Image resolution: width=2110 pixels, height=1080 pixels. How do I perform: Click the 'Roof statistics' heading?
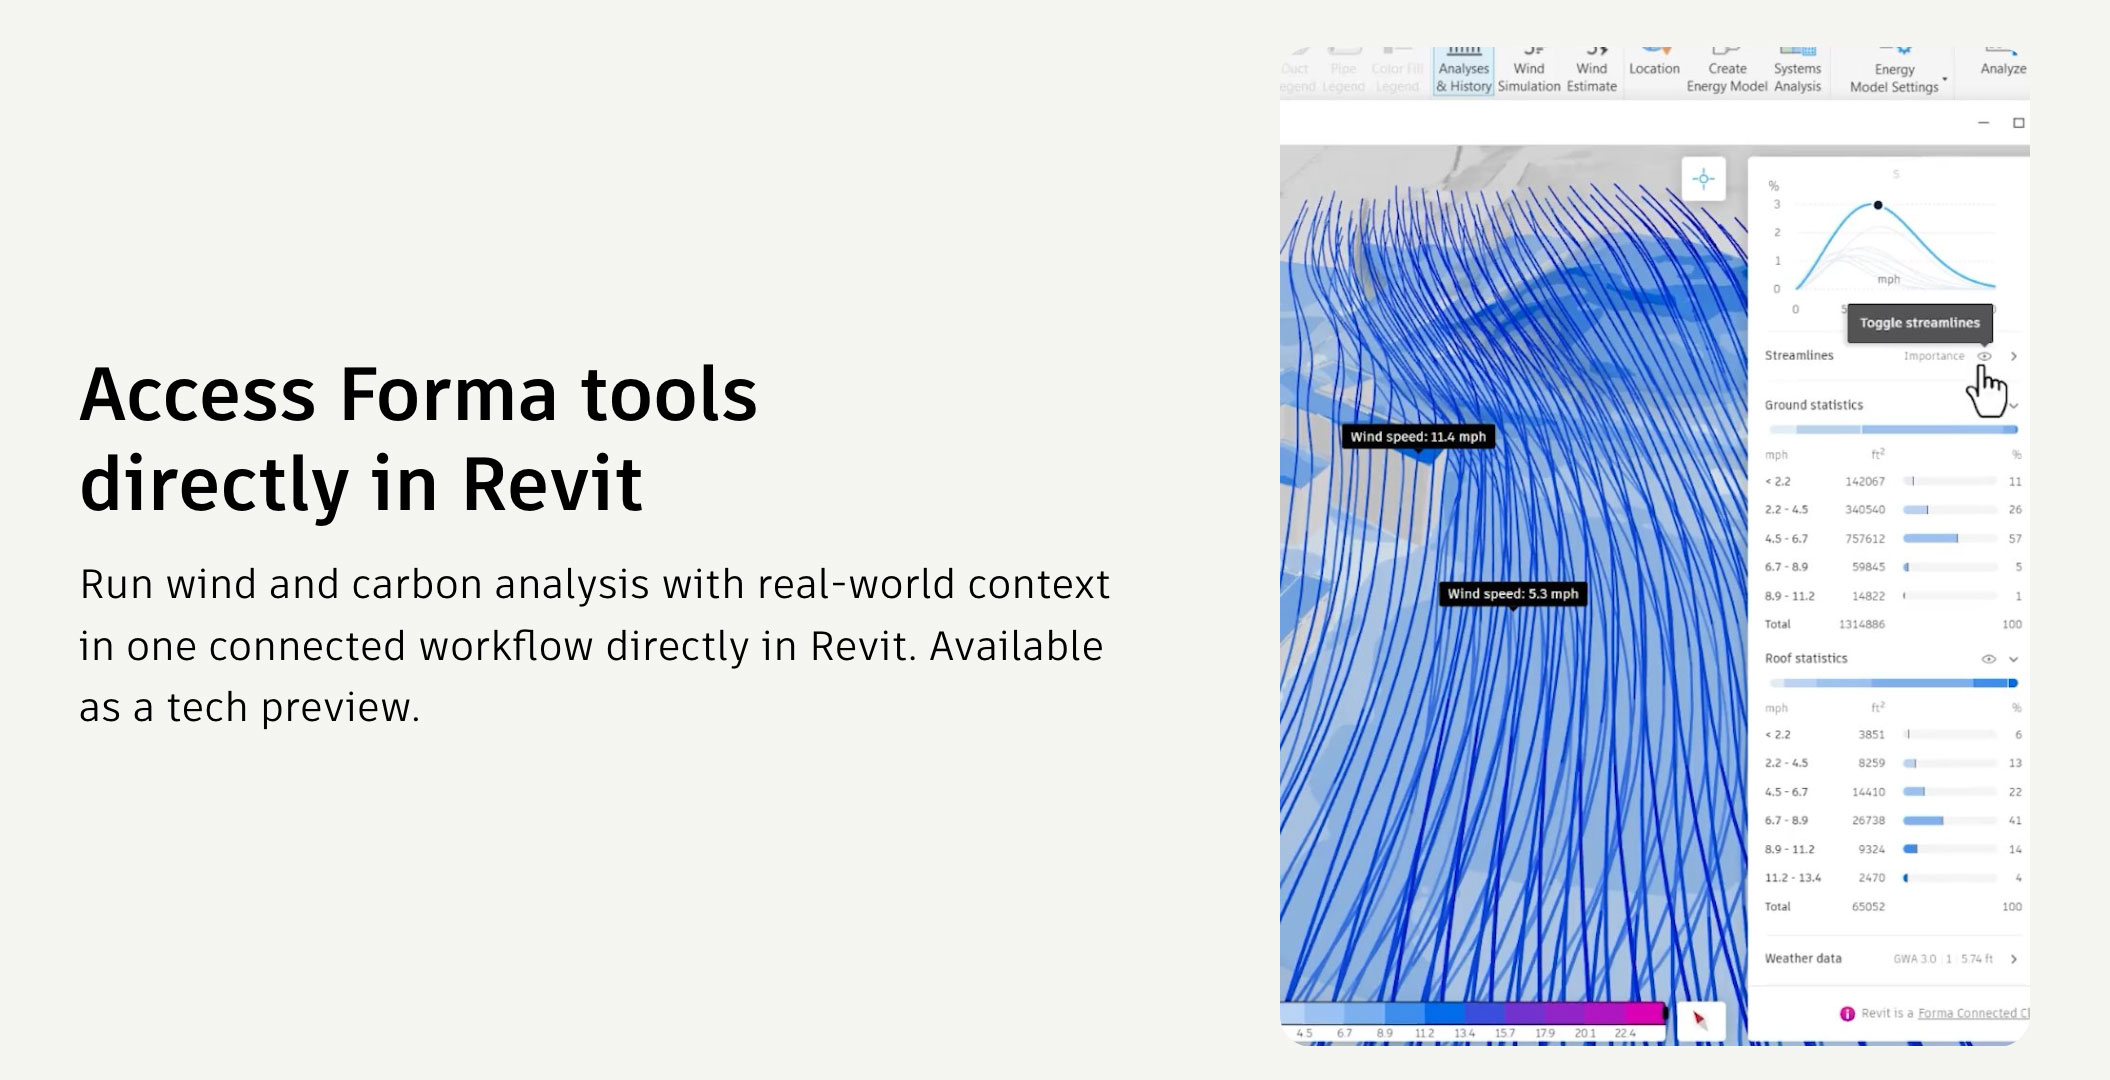coord(1806,659)
